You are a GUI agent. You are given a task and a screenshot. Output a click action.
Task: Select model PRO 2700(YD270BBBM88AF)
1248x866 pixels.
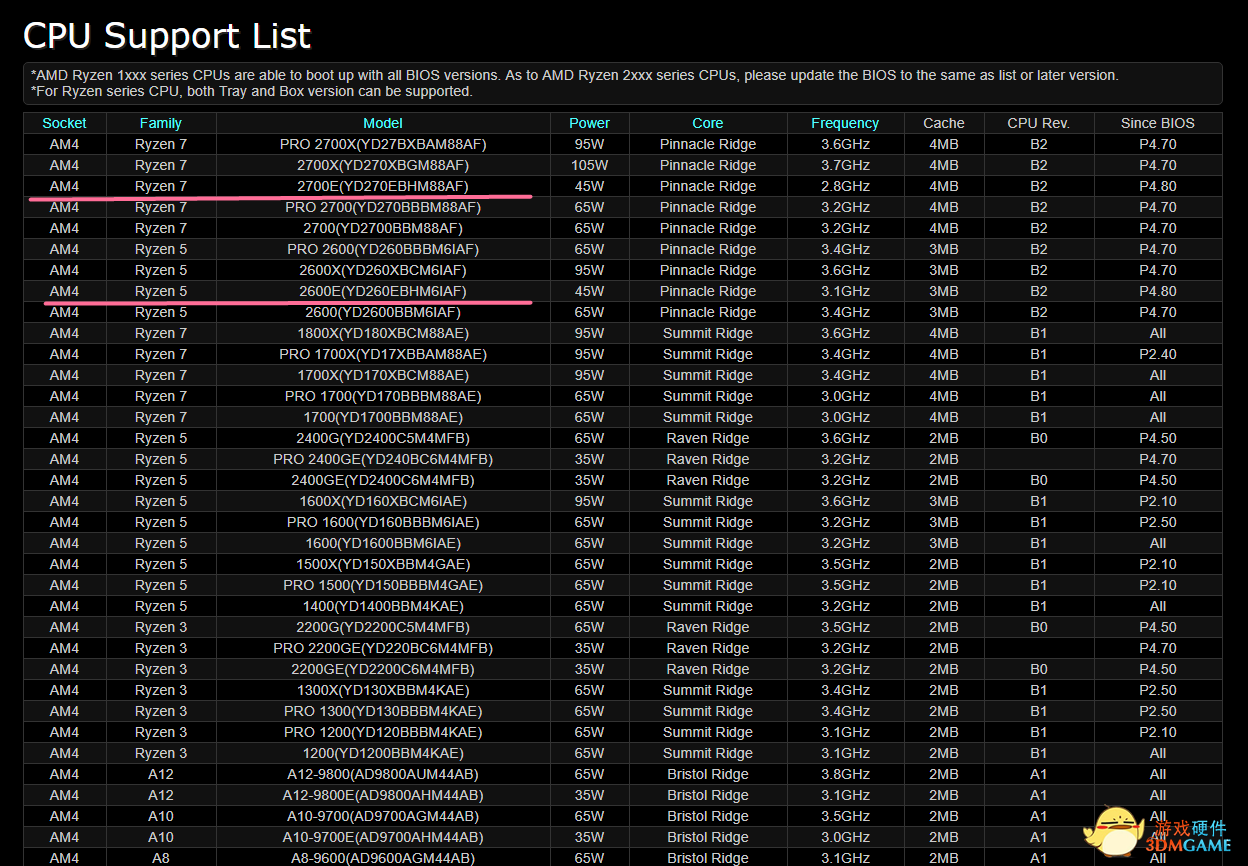pyautogui.click(x=383, y=207)
